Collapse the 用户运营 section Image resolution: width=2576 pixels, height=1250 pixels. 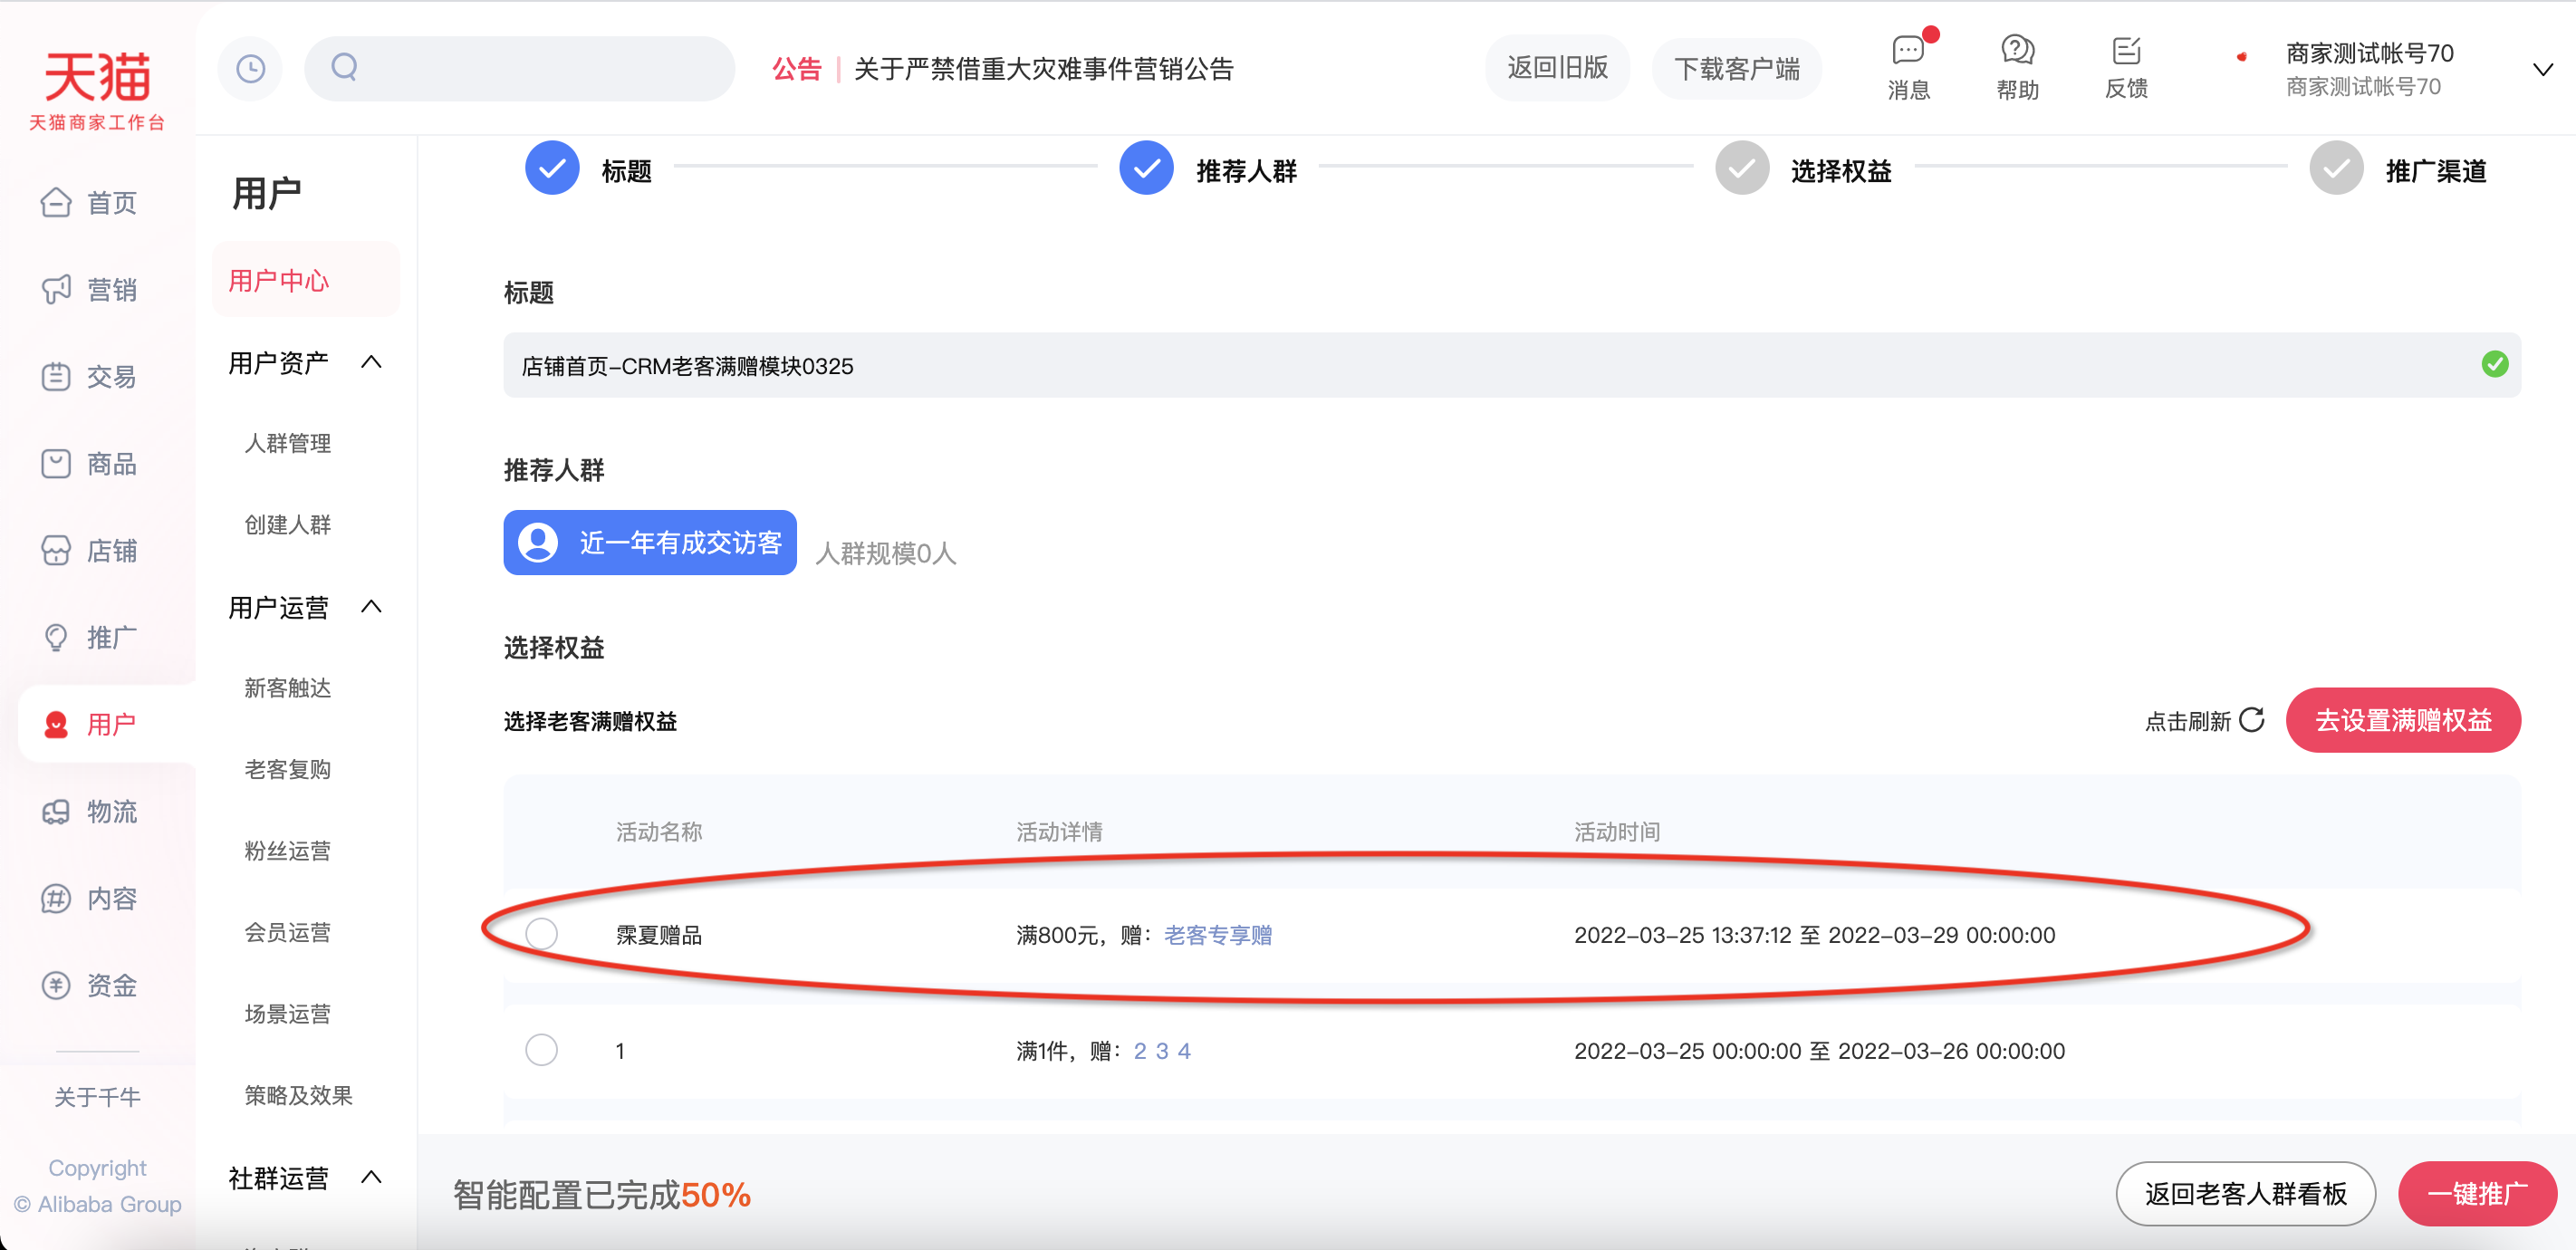click(x=371, y=607)
